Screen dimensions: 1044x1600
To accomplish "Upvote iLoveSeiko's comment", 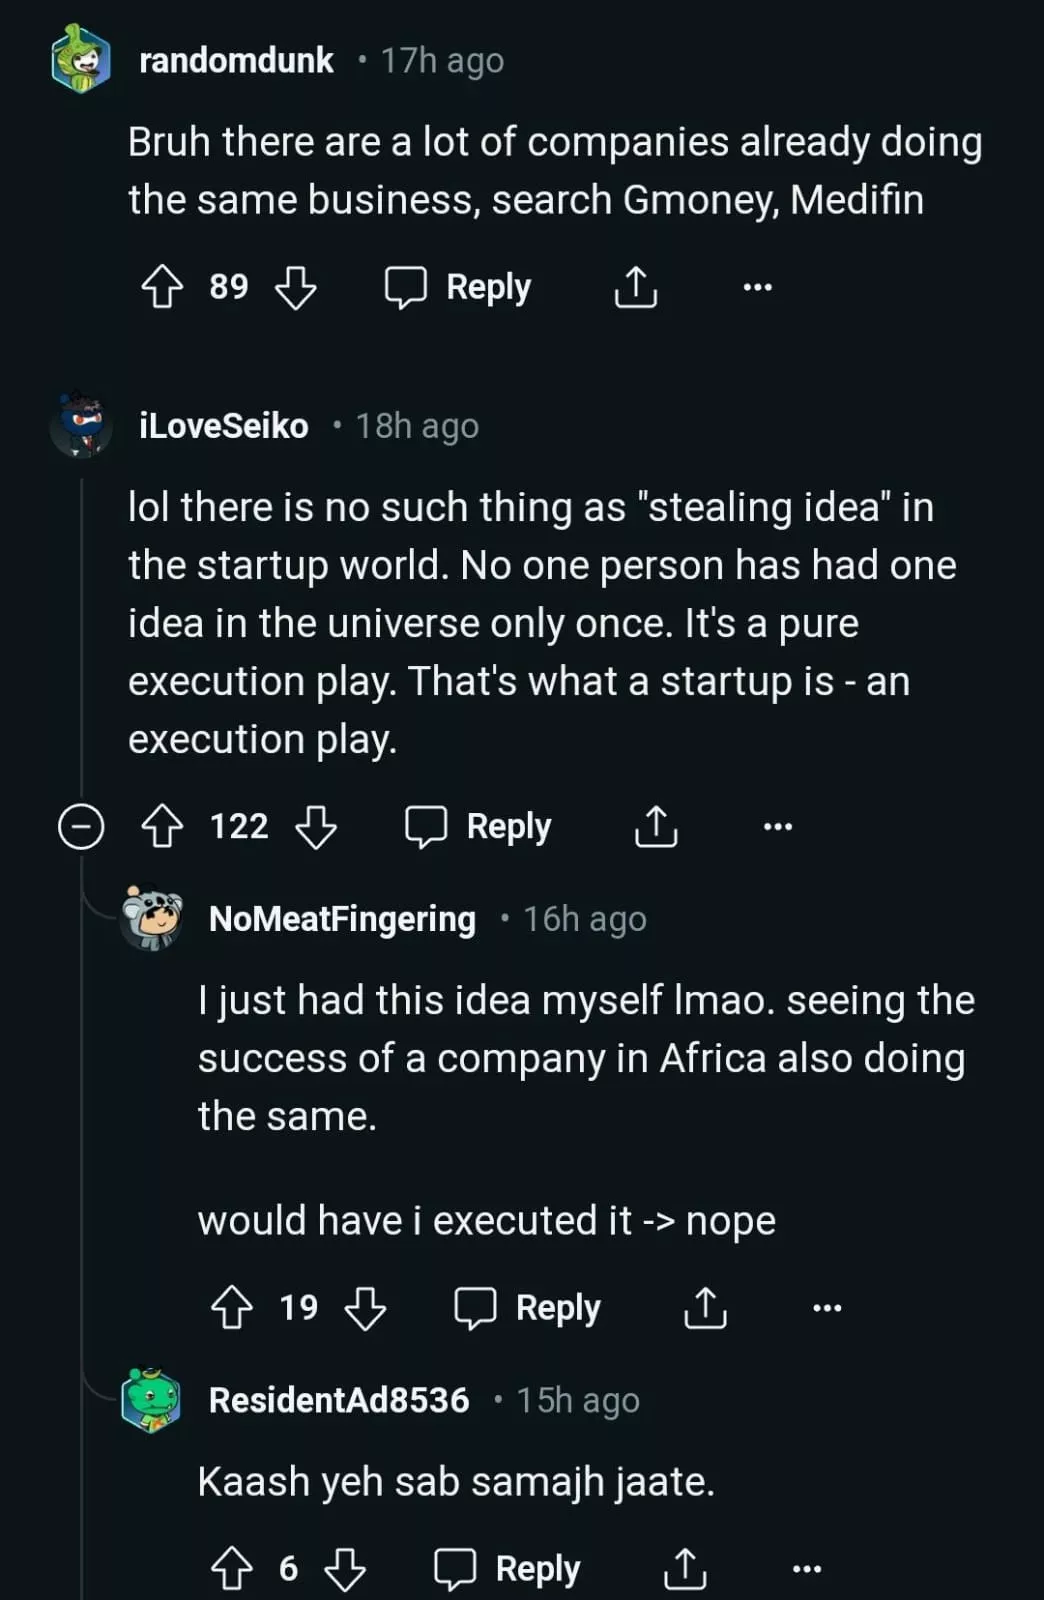I will tap(162, 827).
